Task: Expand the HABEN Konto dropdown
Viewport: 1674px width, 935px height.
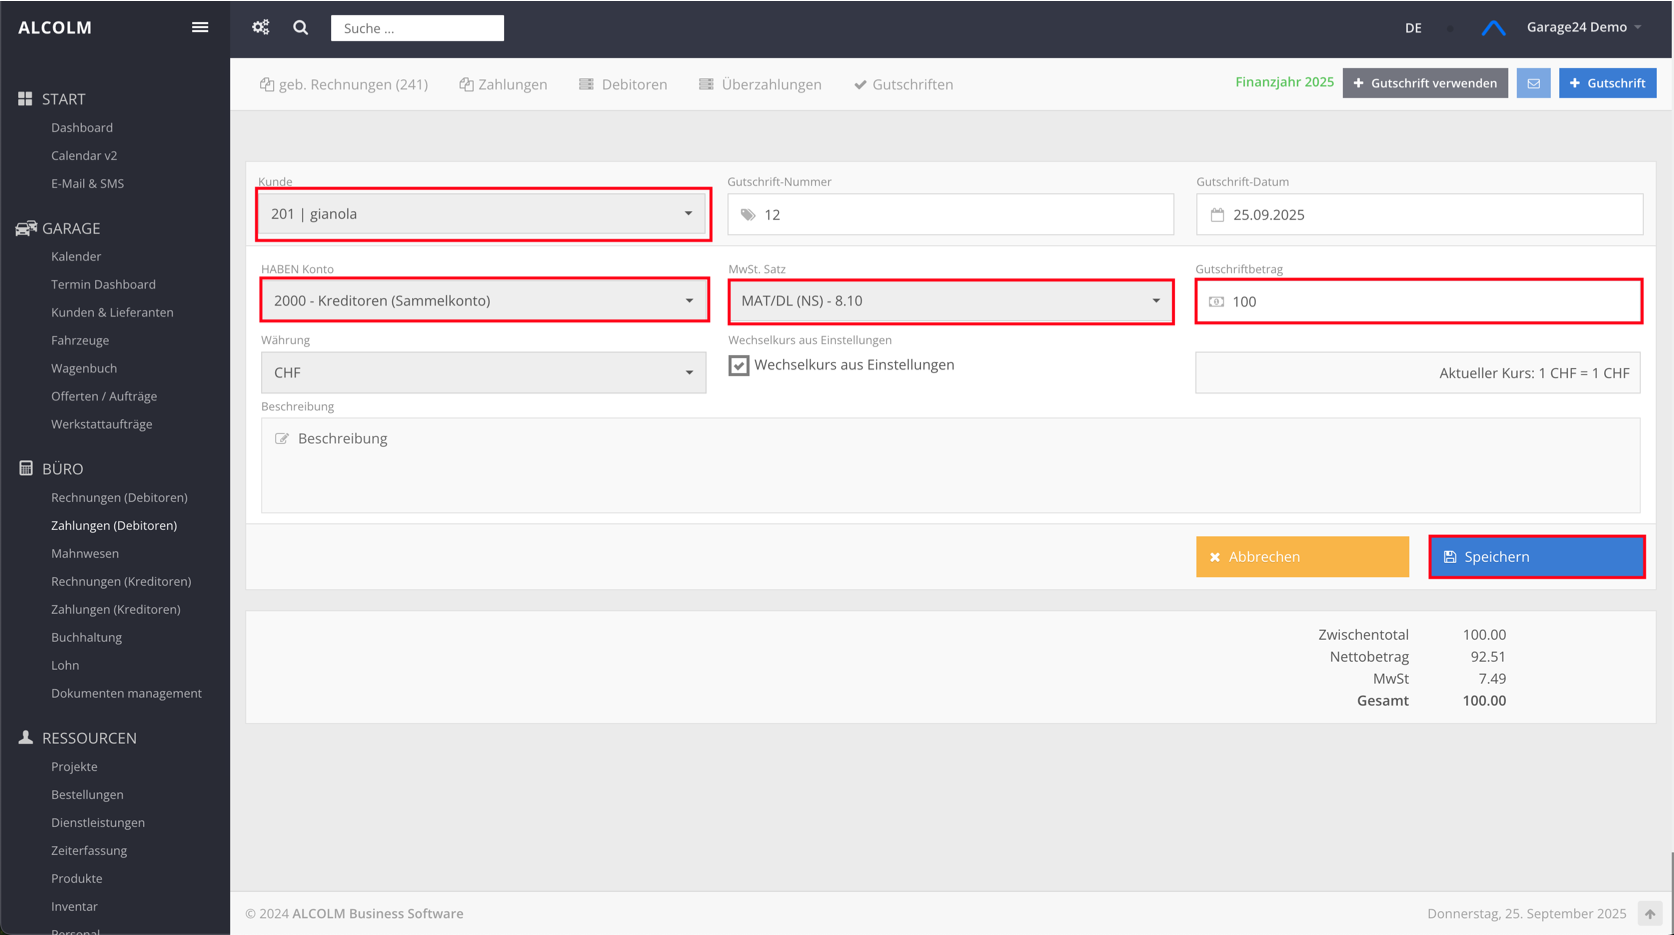Action: [x=484, y=301]
